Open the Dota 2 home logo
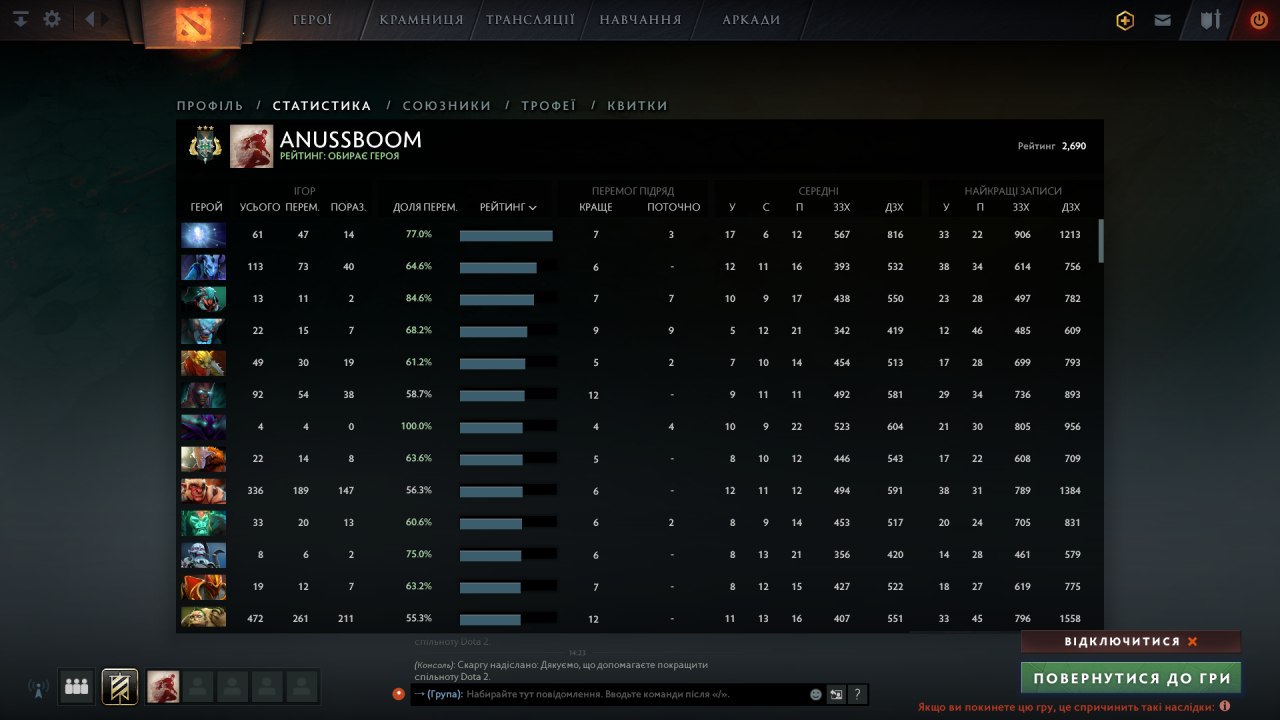 194,22
